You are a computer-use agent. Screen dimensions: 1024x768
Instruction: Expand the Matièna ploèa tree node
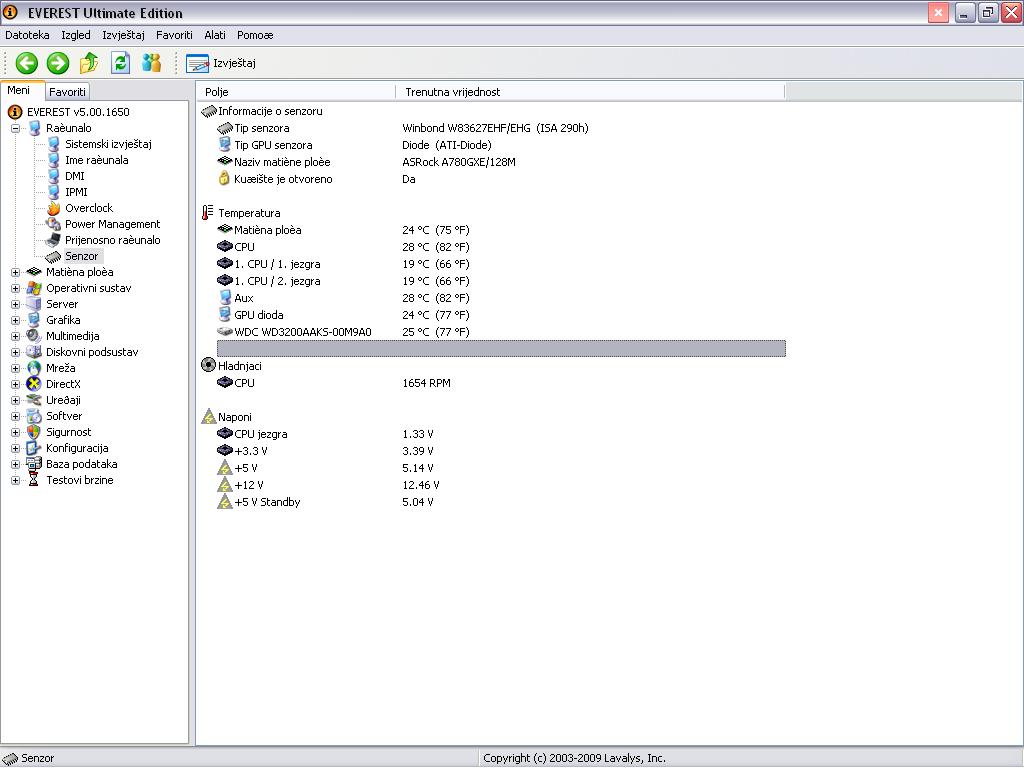point(16,272)
